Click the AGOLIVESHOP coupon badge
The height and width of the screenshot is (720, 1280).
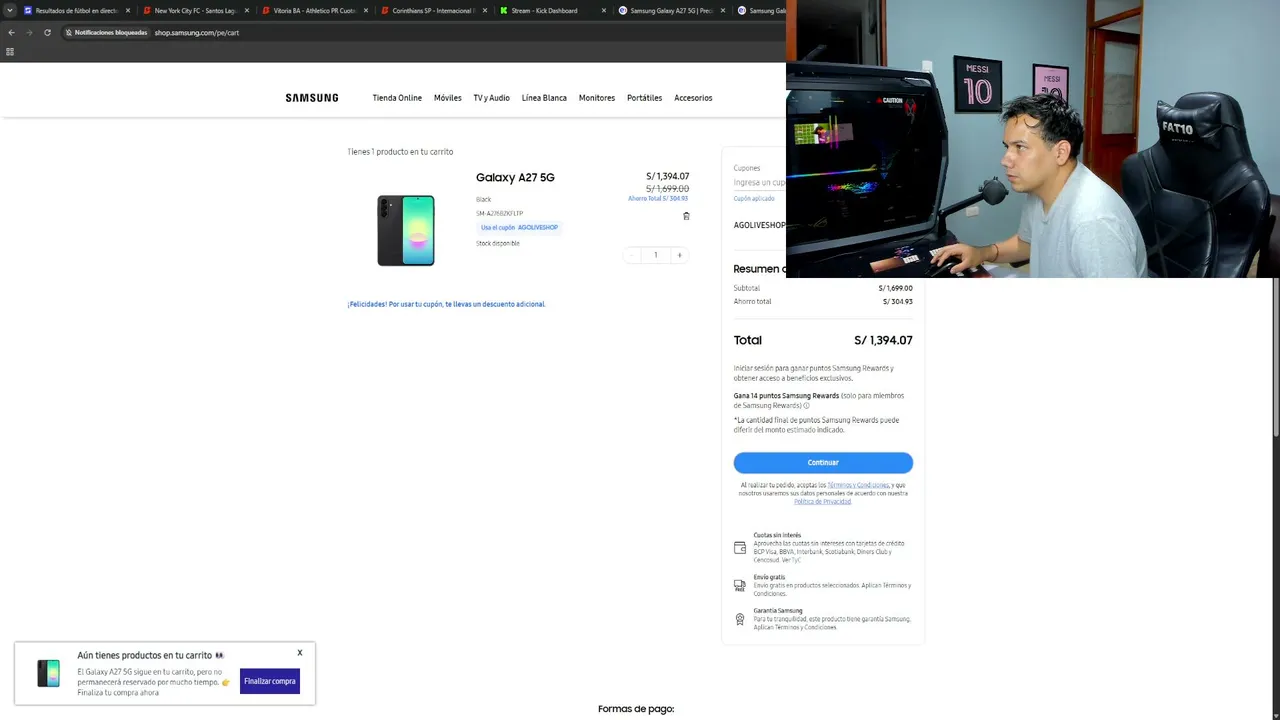[x=519, y=228]
